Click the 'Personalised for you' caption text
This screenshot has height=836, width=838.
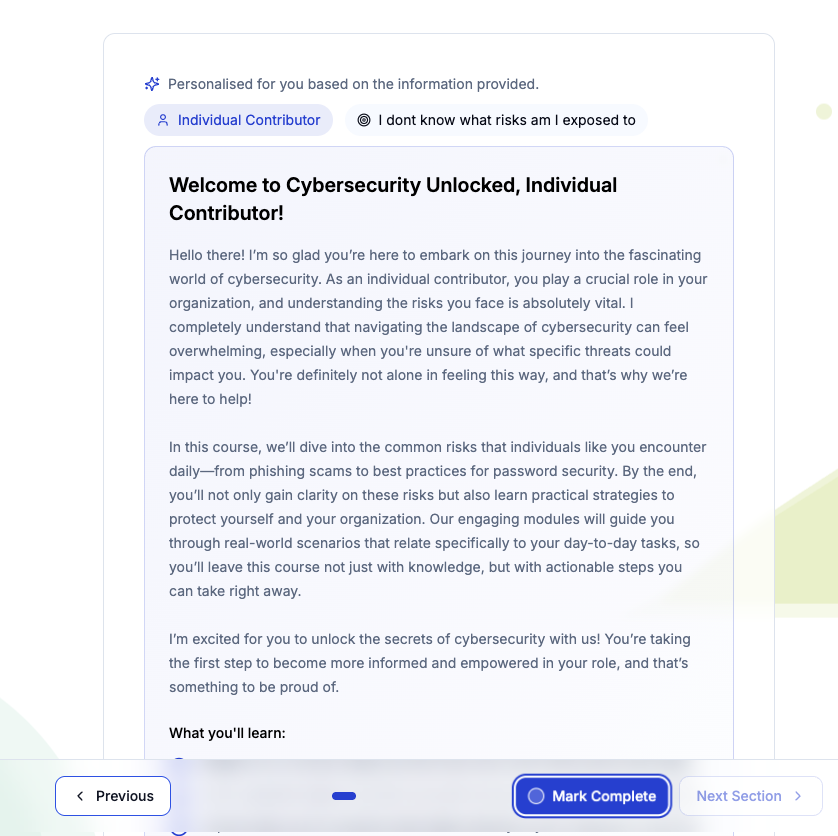tap(353, 84)
